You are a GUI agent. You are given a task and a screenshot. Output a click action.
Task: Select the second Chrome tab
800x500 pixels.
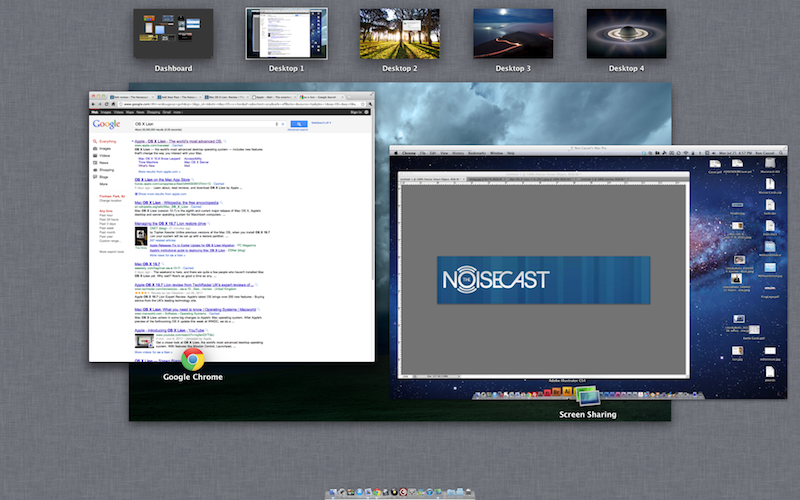click(179, 97)
